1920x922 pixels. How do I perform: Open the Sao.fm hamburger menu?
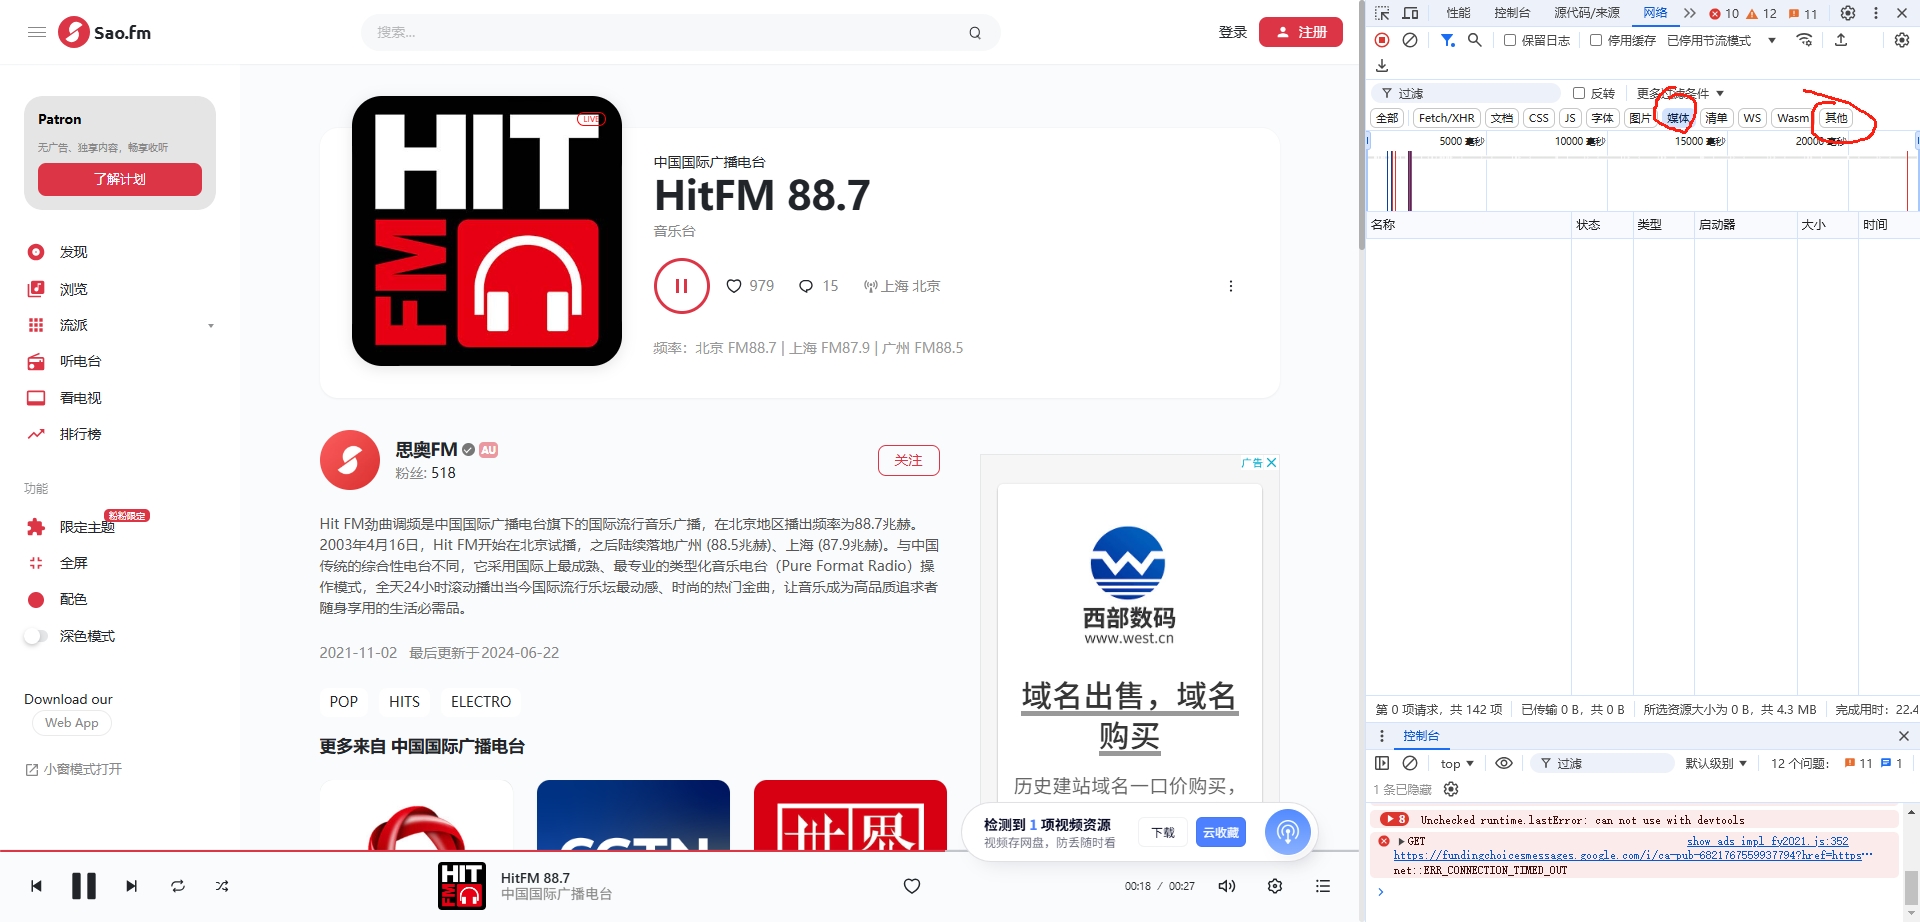pyautogui.click(x=37, y=32)
